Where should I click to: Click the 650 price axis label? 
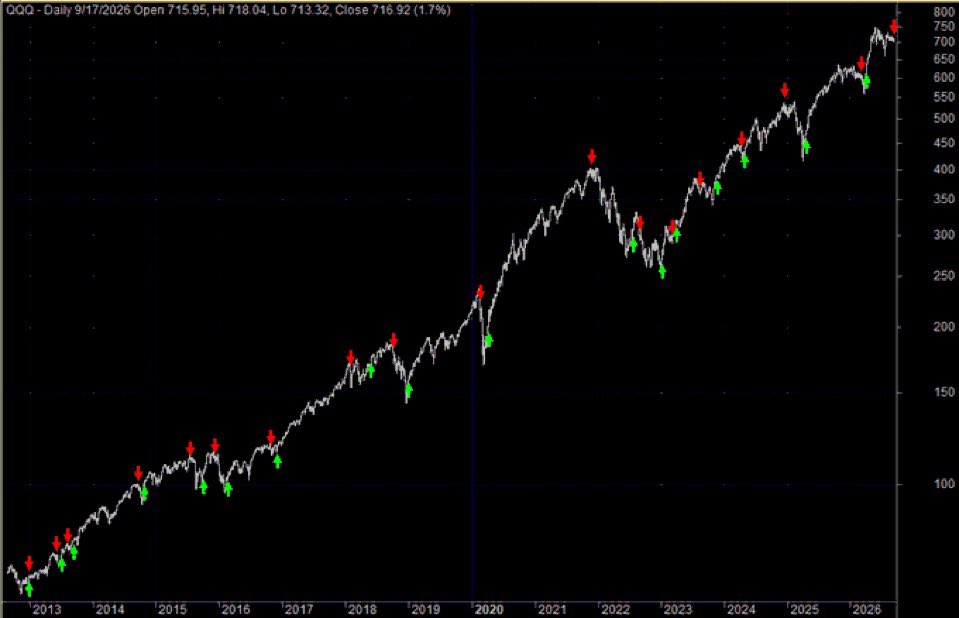click(x=944, y=59)
